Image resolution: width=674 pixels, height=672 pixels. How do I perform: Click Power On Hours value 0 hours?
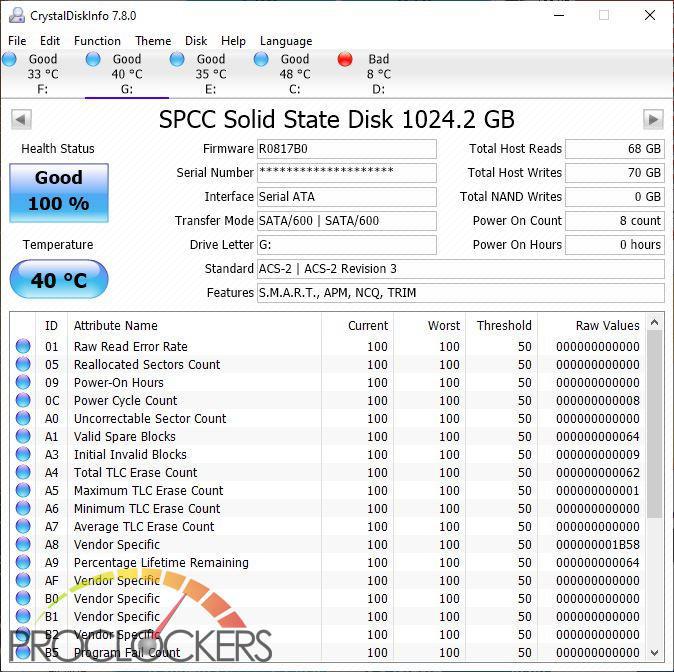614,245
